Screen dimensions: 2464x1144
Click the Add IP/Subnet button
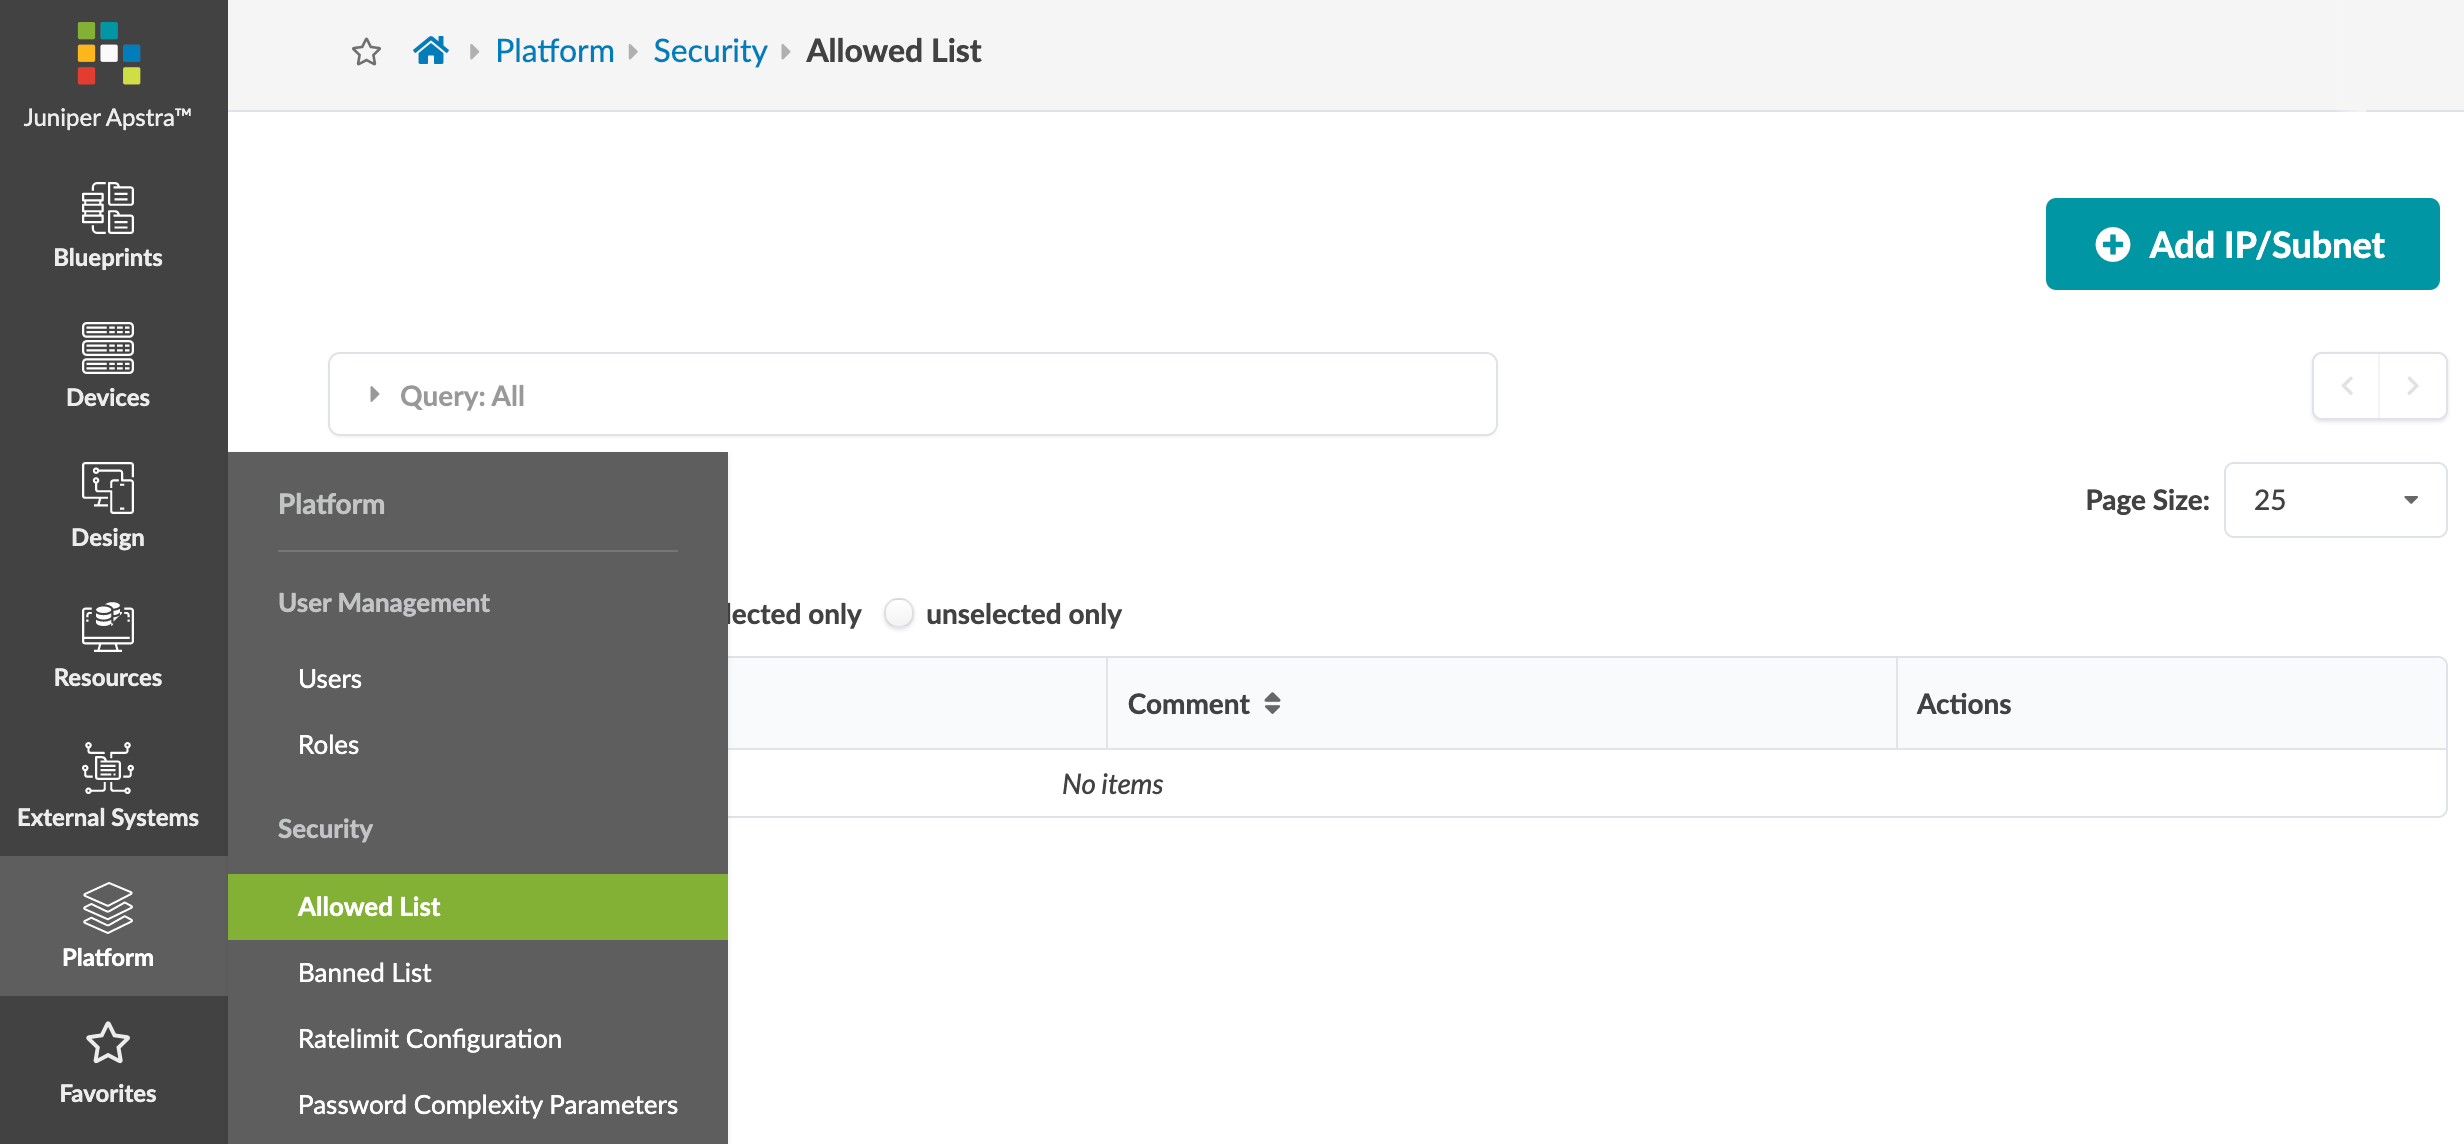(x=2242, y=244)
